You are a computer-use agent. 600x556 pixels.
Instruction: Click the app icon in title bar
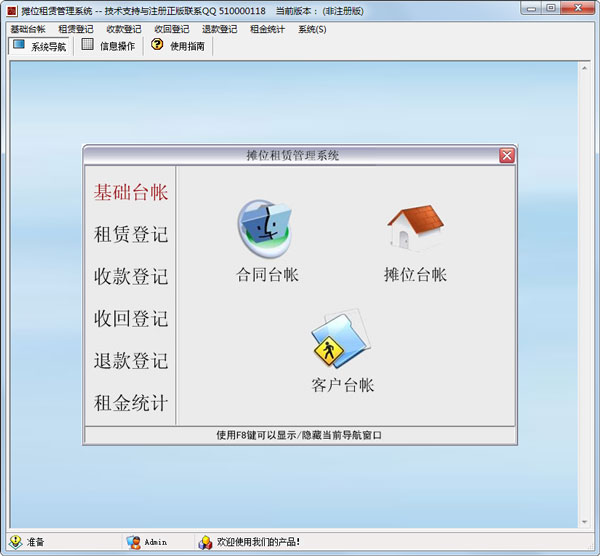(x=12, y=11)
